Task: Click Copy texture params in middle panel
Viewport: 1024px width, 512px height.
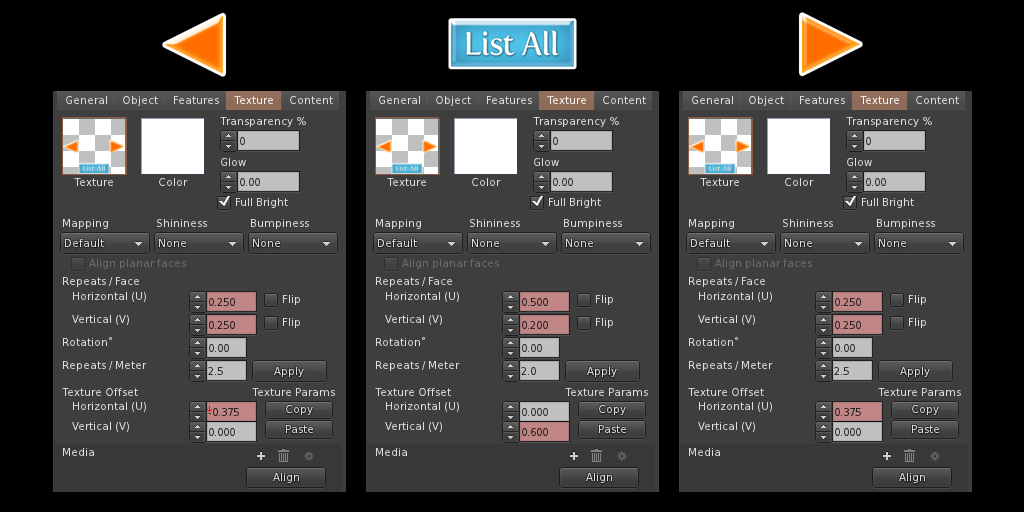Action: point(612,410)
